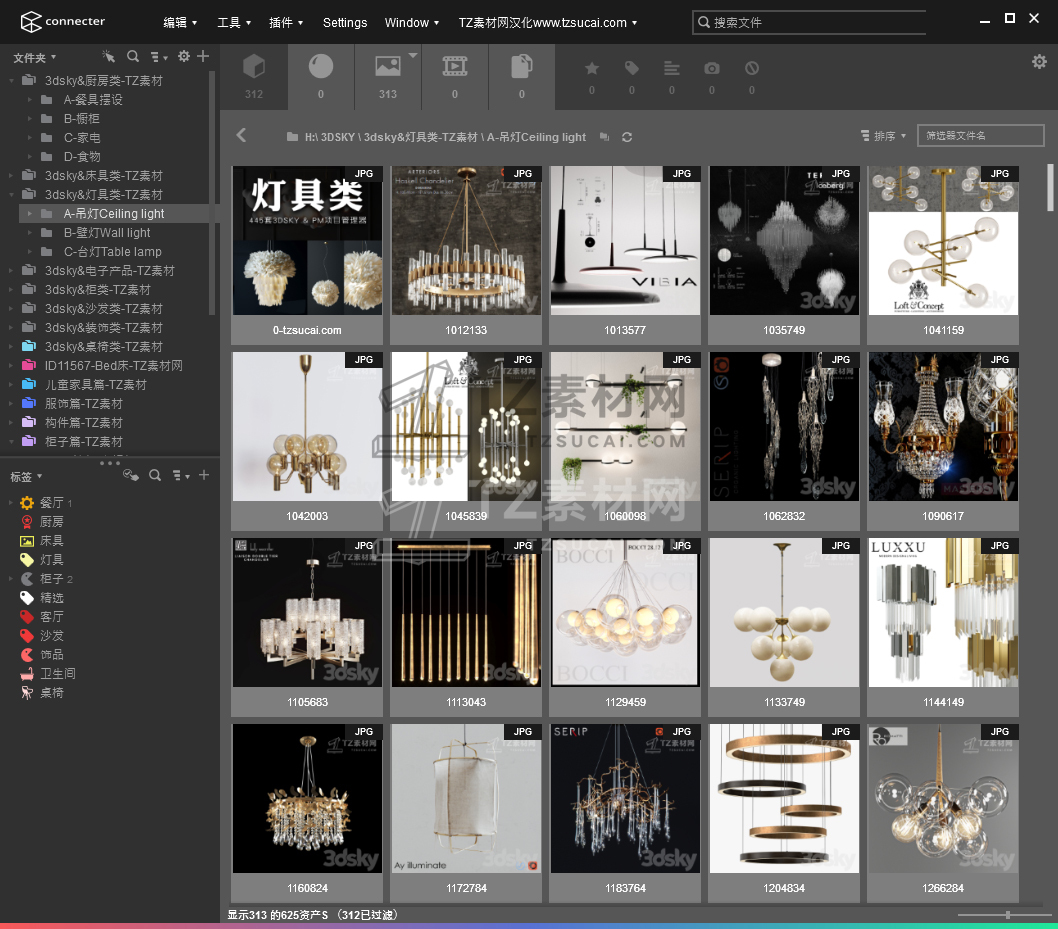
Task: Click the folder panel search icon
Action: point(133,57)
